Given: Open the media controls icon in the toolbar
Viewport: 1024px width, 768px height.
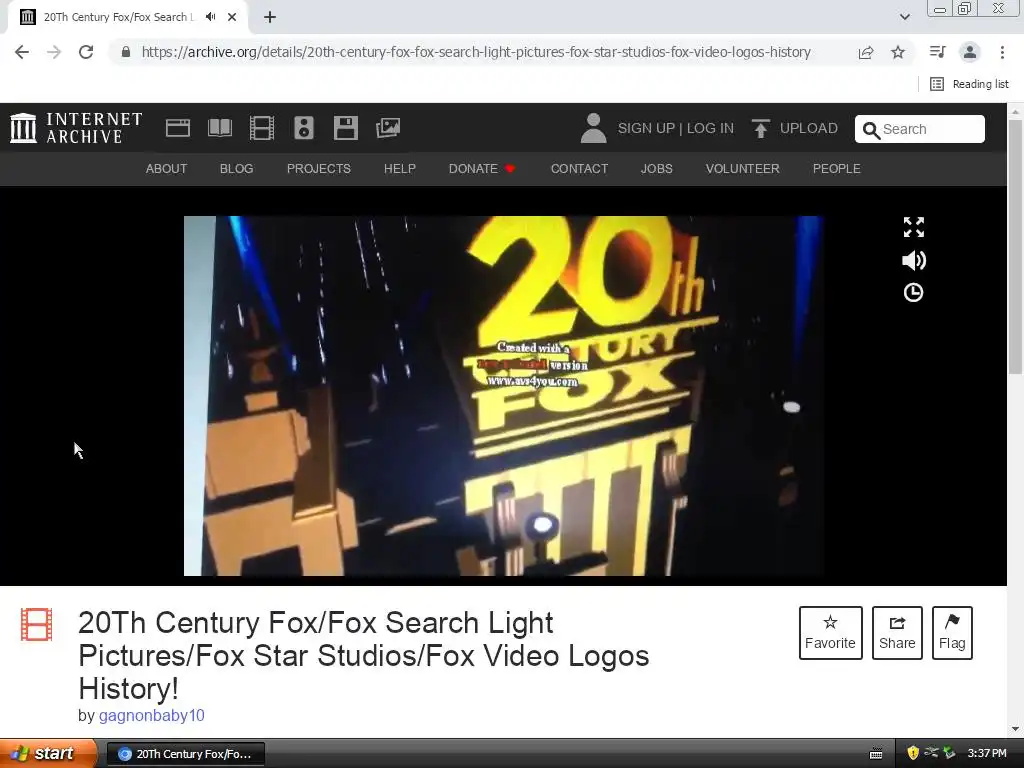Looking at the screenshot, I should coord(937,52).
